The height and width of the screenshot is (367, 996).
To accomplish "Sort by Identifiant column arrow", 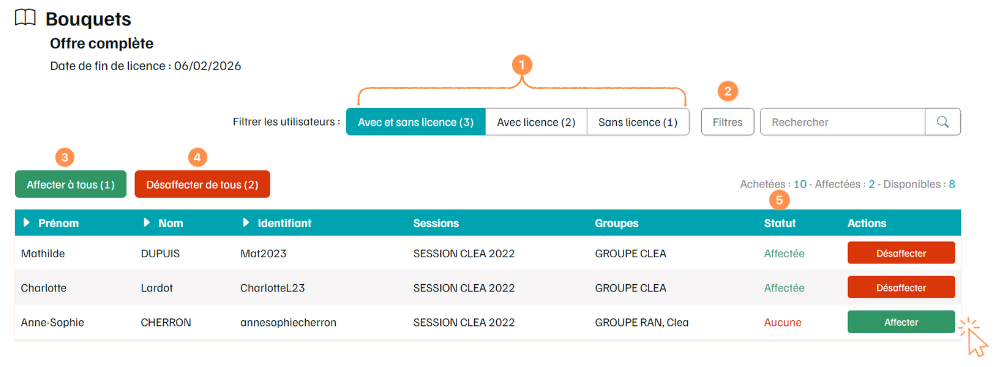I will 246,223.
